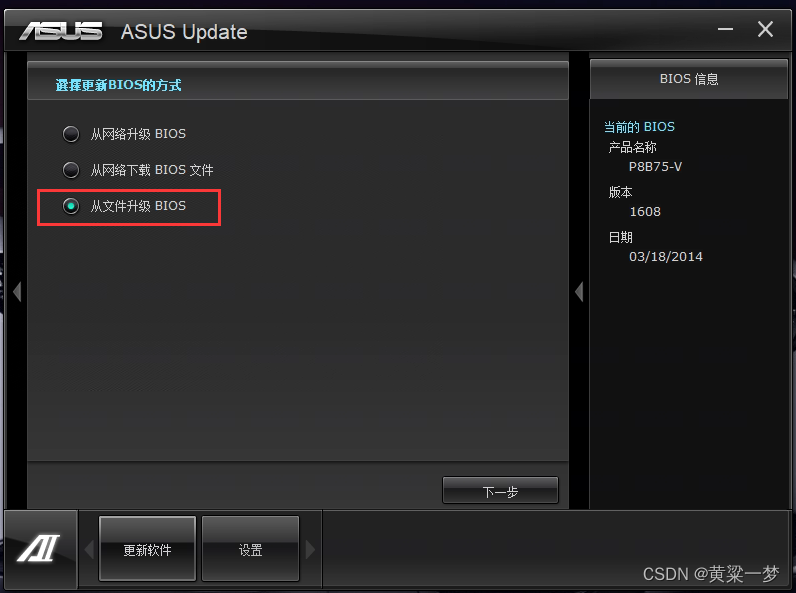Select 从网络下载 BIOS 文件 radio option
The image size is (796, 593).
click(x=71, y=170)
